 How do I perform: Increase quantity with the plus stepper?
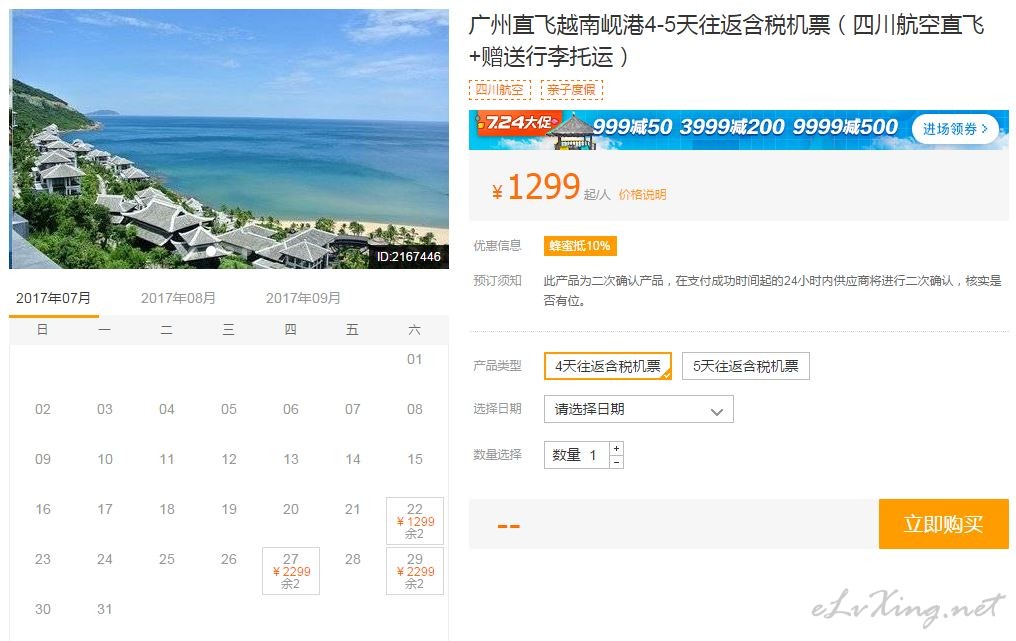tap(616, 448)
